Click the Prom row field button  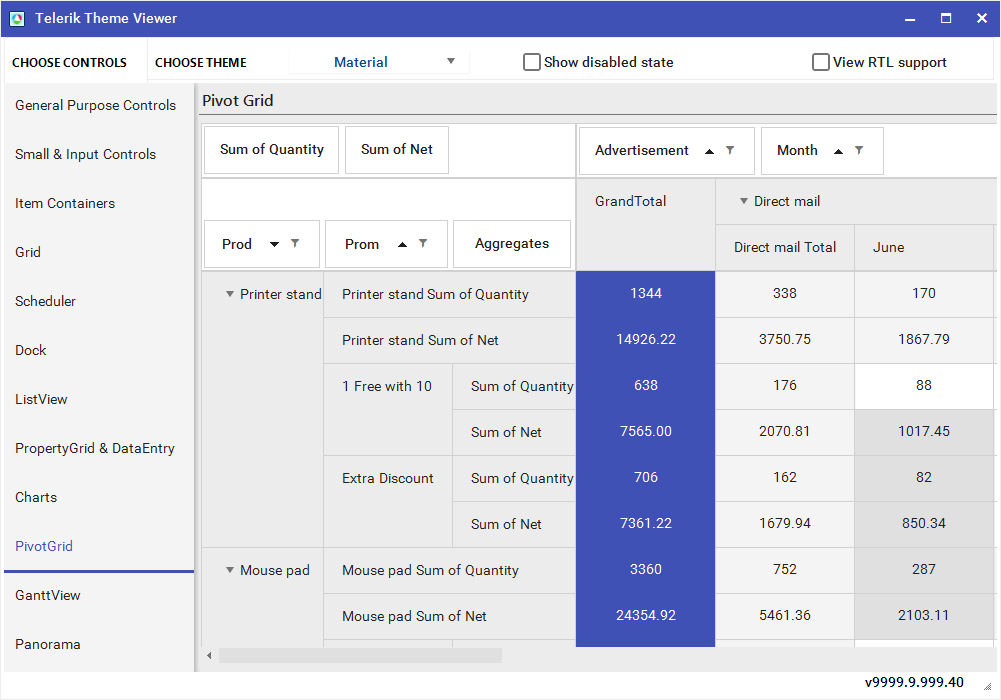(x=386, y=244)
